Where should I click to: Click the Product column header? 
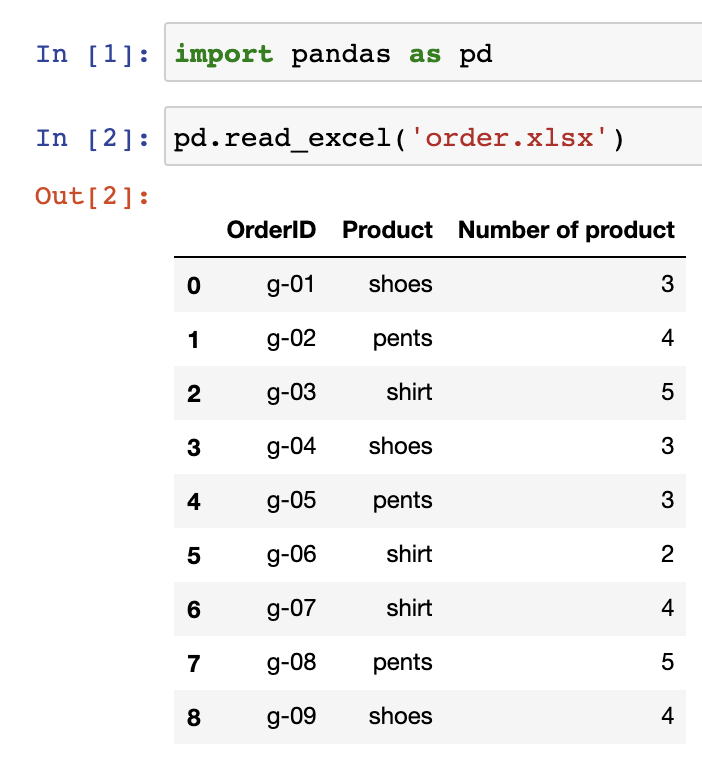tap(387, 230)
